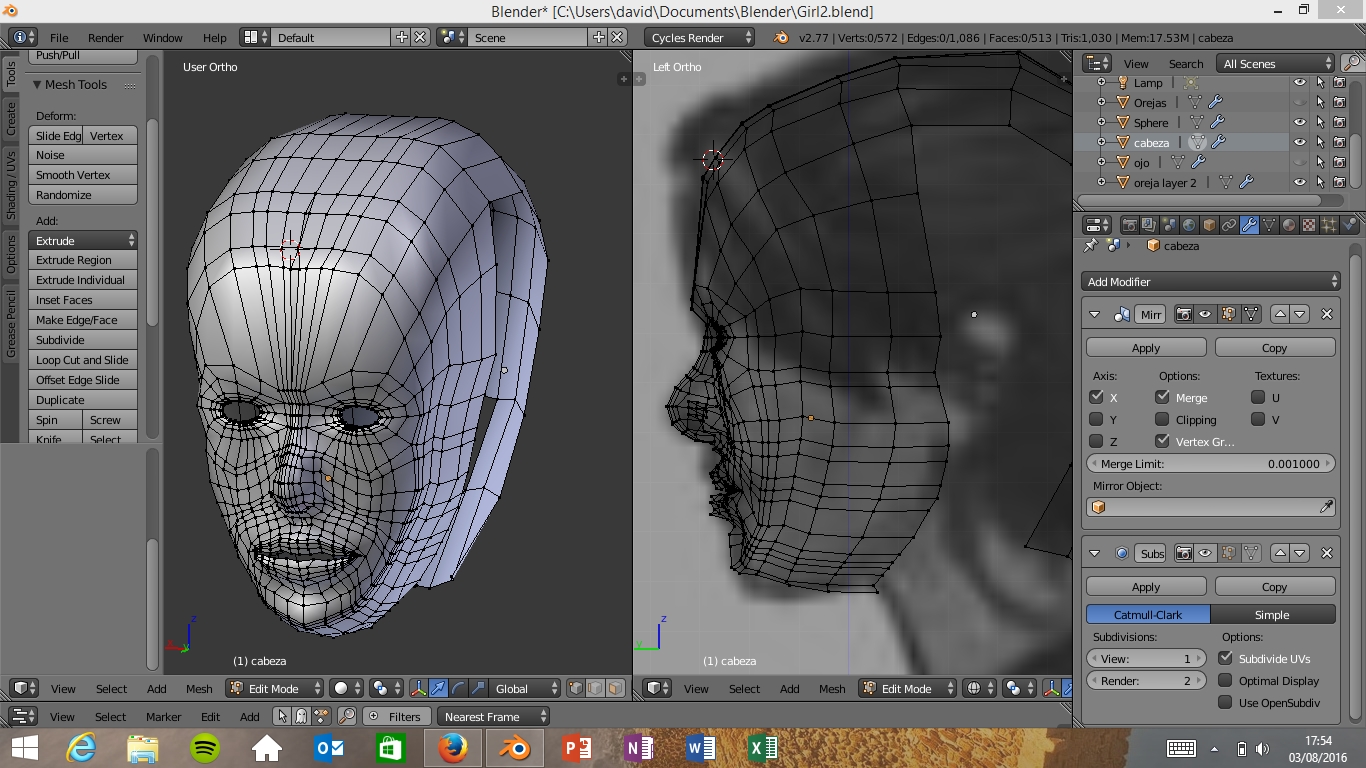Image resolution: width=1366 pixels, height=768 pixels.
Task: Move the Mirror modifier down with arrow
Action: [1300, 314]
